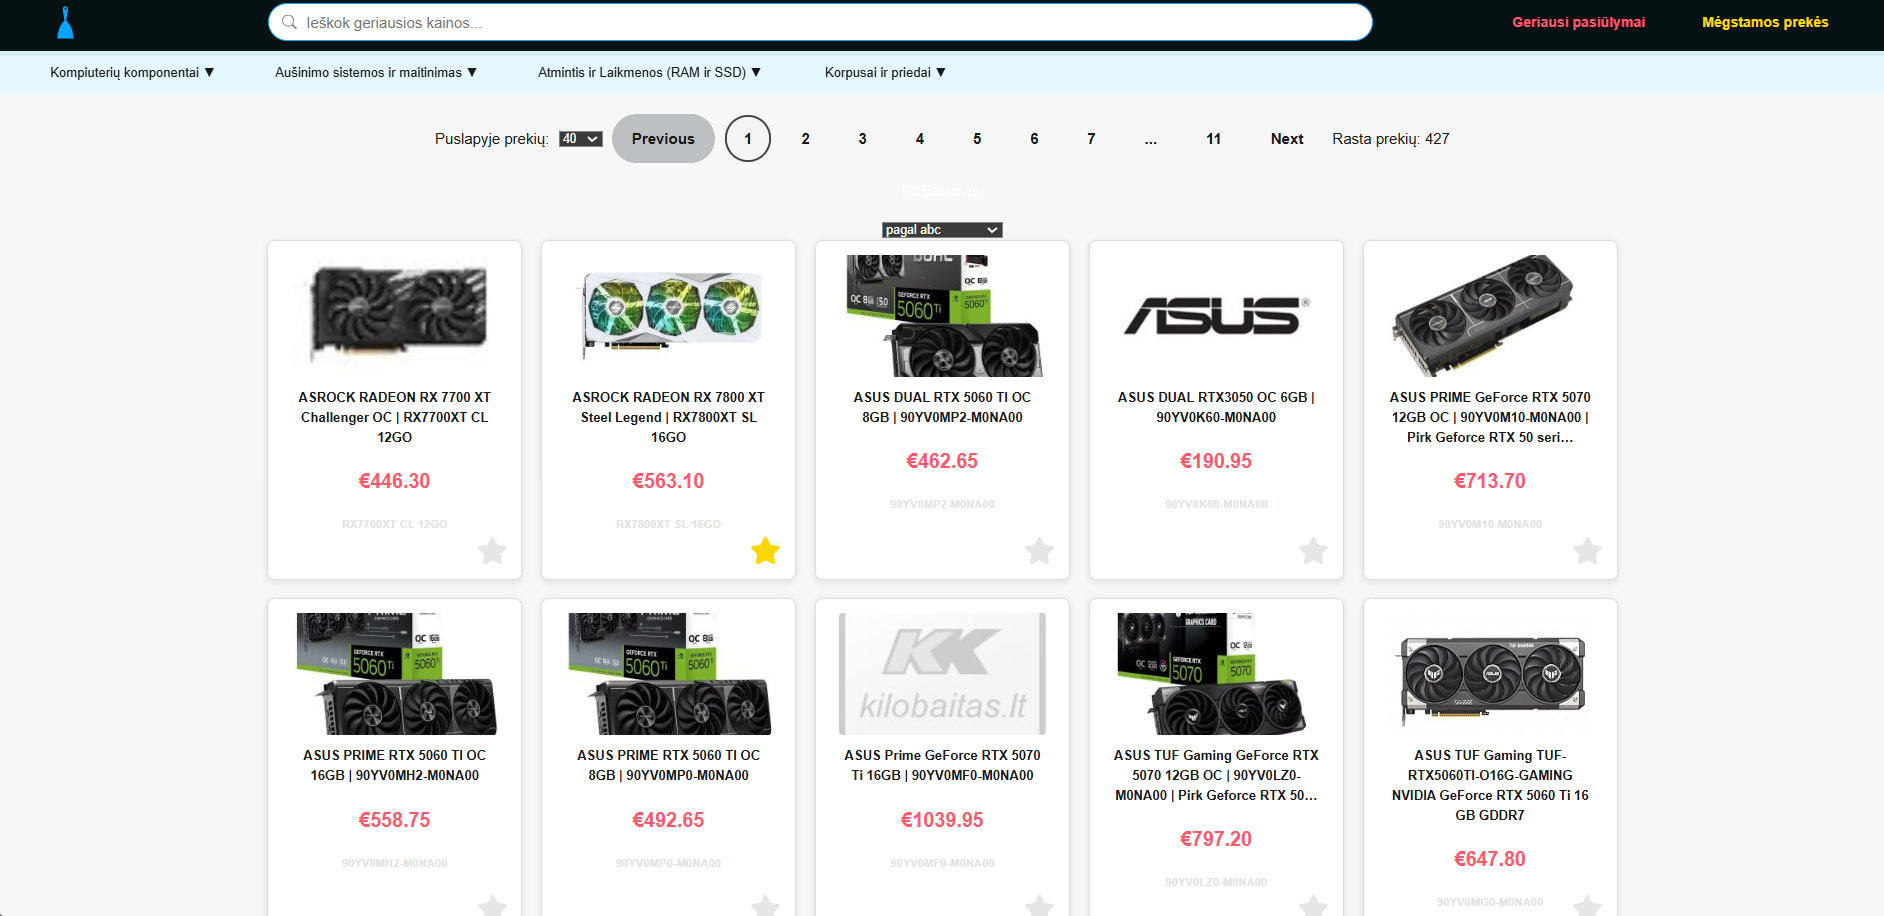Open ASROCK RADEON RX 7800 XT Steel Legend title
The width and height of the screenshot is (1884, 916).
pyautogui.click(x=668, y=417)
